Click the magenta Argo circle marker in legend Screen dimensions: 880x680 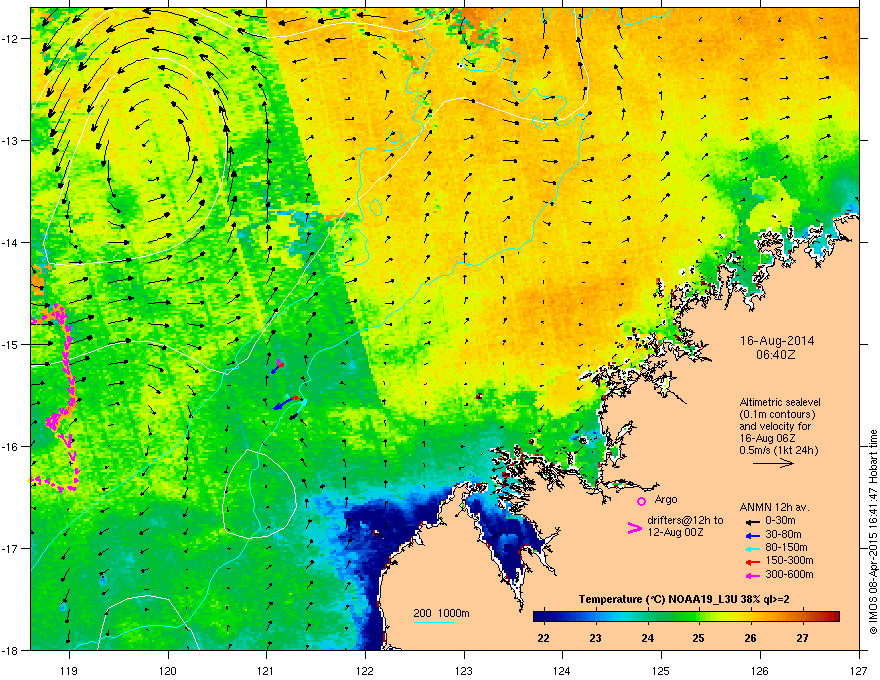tap(641, 501)
